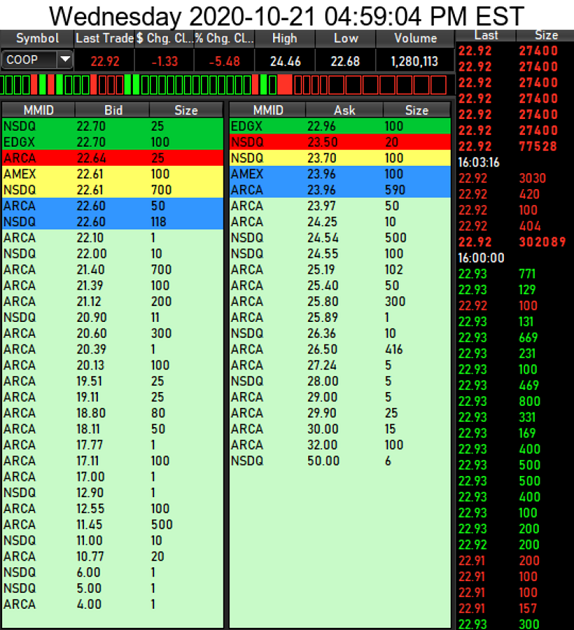Select the ARCA bid at 19.51
574x630 pixels.
click(x=112, y=381)
